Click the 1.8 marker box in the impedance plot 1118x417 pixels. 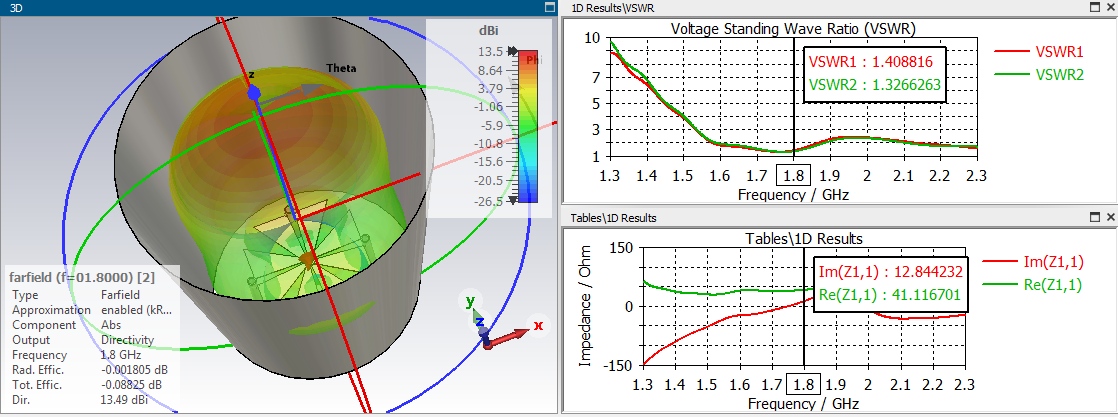tap(802, 385)
